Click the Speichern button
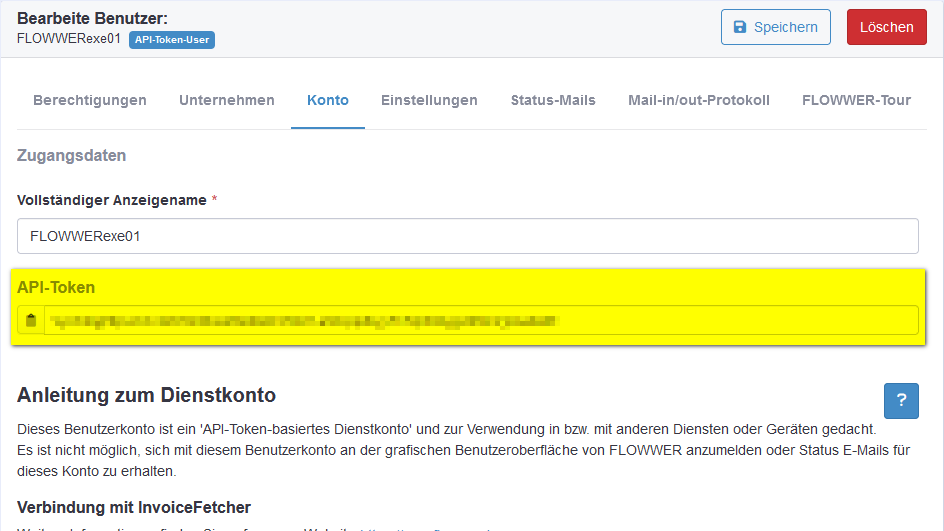Image resolution: width=944 pixels, height=531 pixels. [775, 27]
